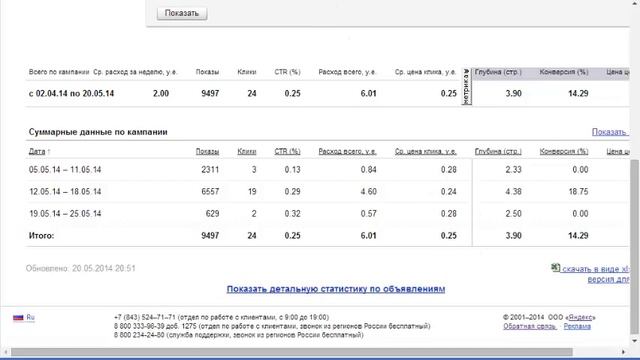Sort by Показы column in summary table

pos(207,151)
